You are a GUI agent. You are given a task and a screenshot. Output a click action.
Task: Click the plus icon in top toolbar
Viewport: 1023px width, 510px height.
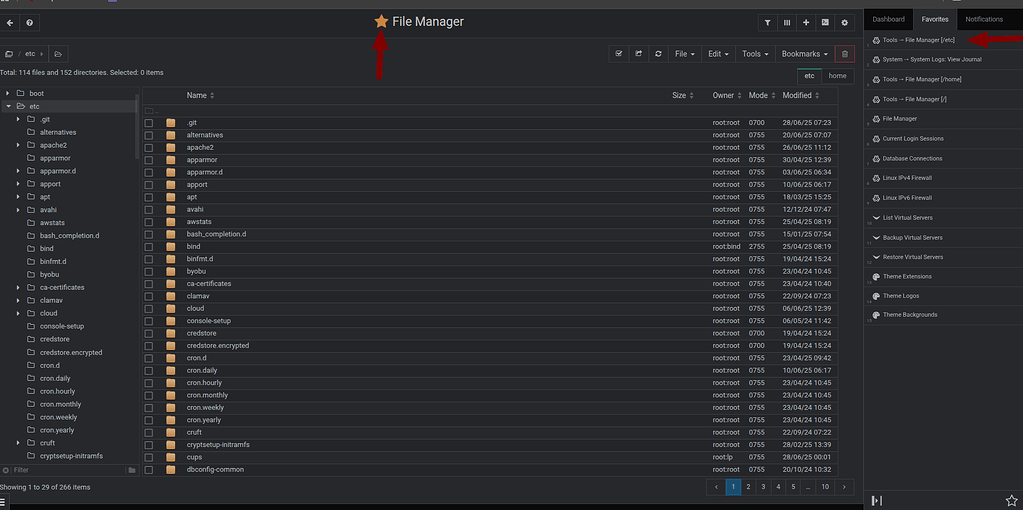(x=806, y=23)
